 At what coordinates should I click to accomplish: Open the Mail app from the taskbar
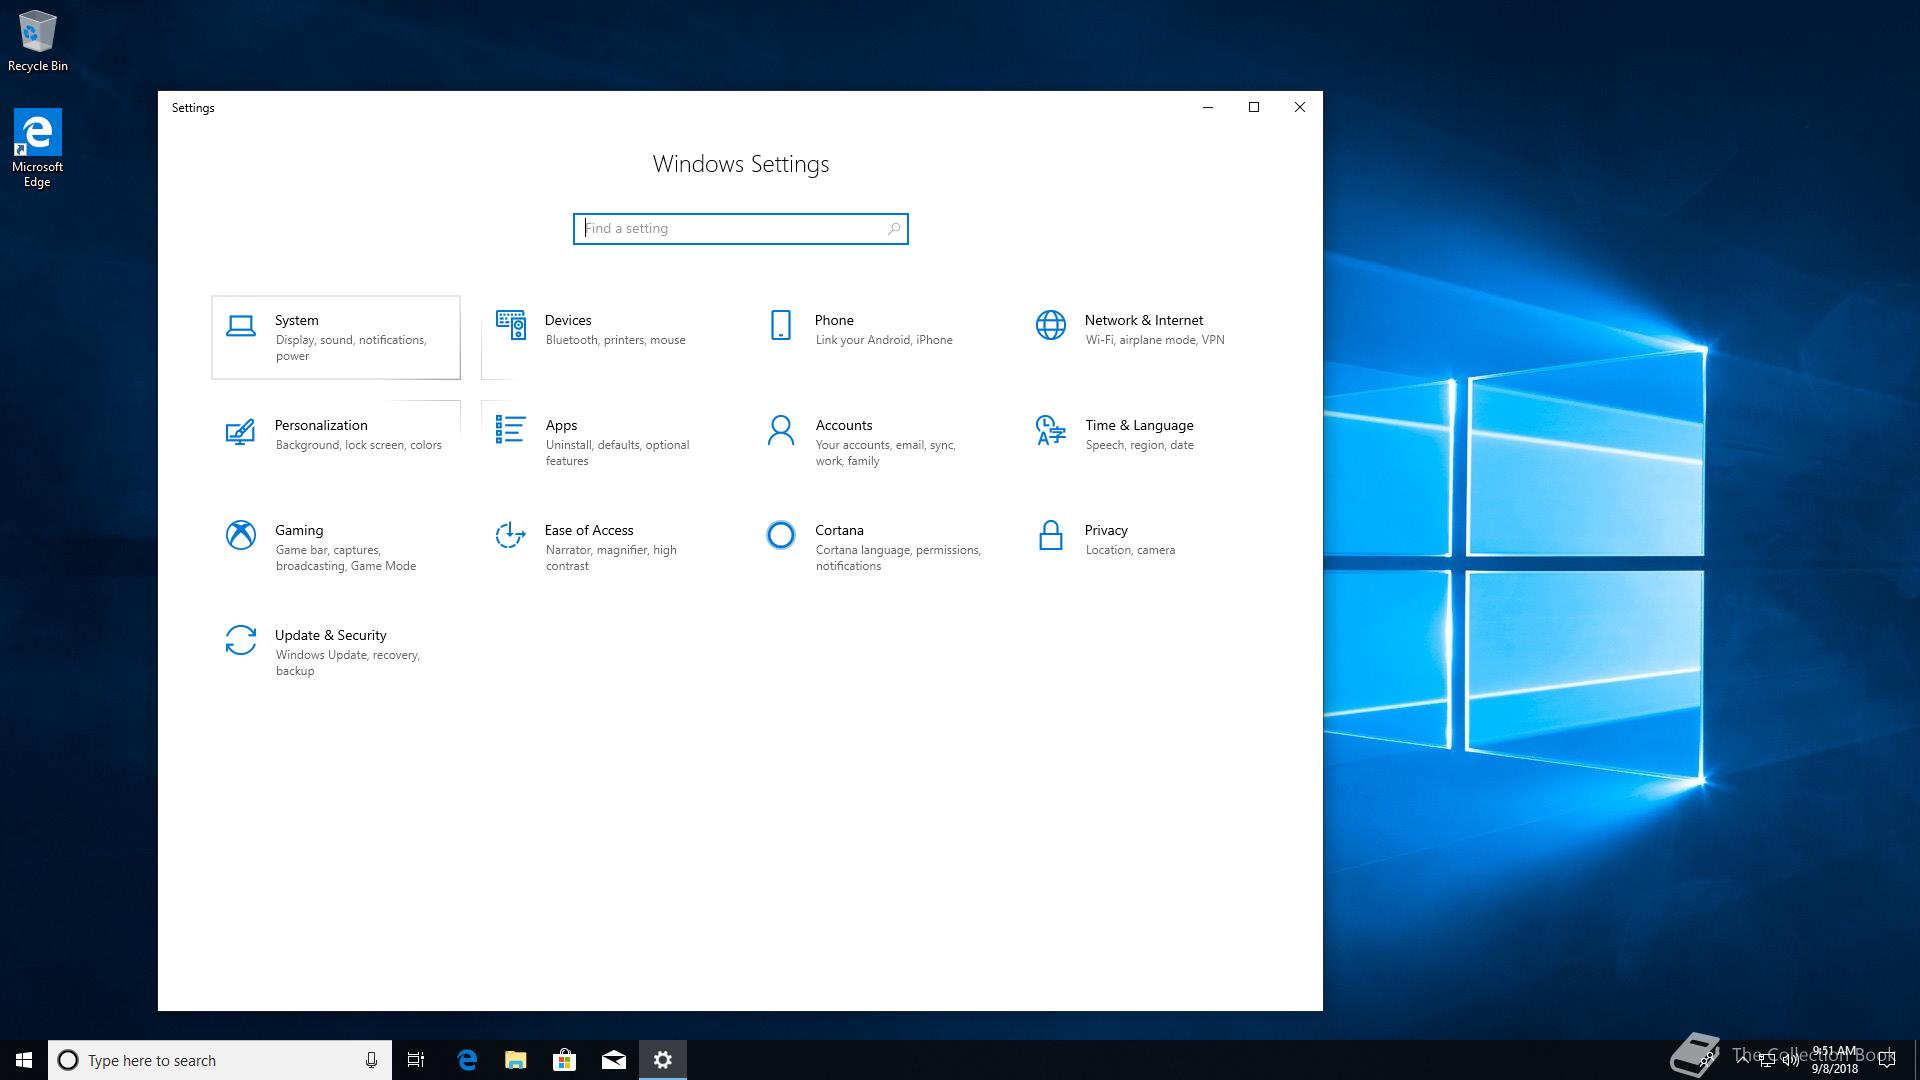(x=614, y=1060)
